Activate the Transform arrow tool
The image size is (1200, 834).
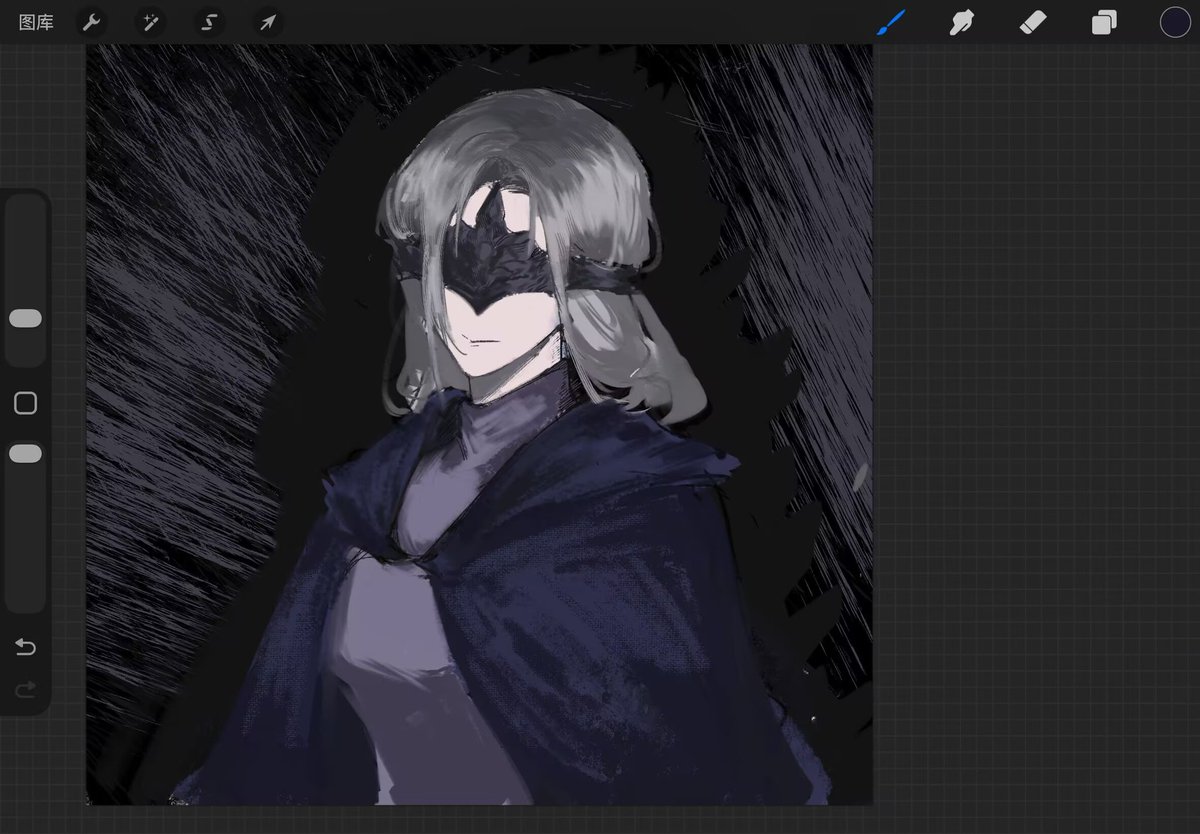pos(267,22)
